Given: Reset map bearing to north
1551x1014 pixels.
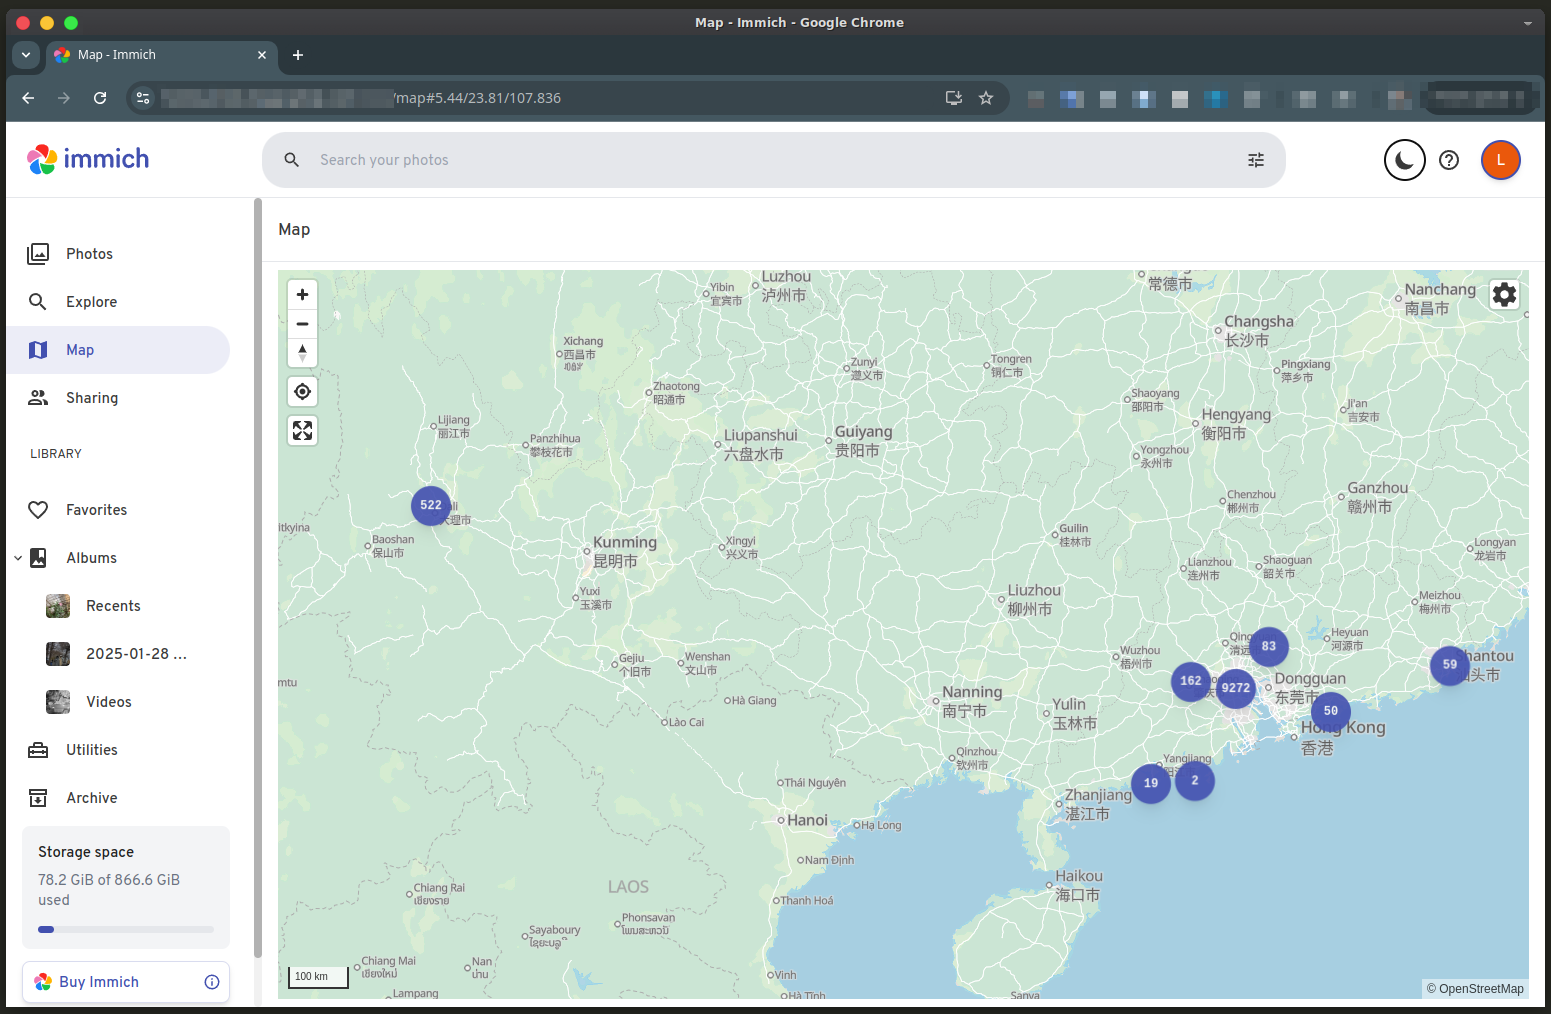Looking at the screenshot, I should click(x=302, y=353).
